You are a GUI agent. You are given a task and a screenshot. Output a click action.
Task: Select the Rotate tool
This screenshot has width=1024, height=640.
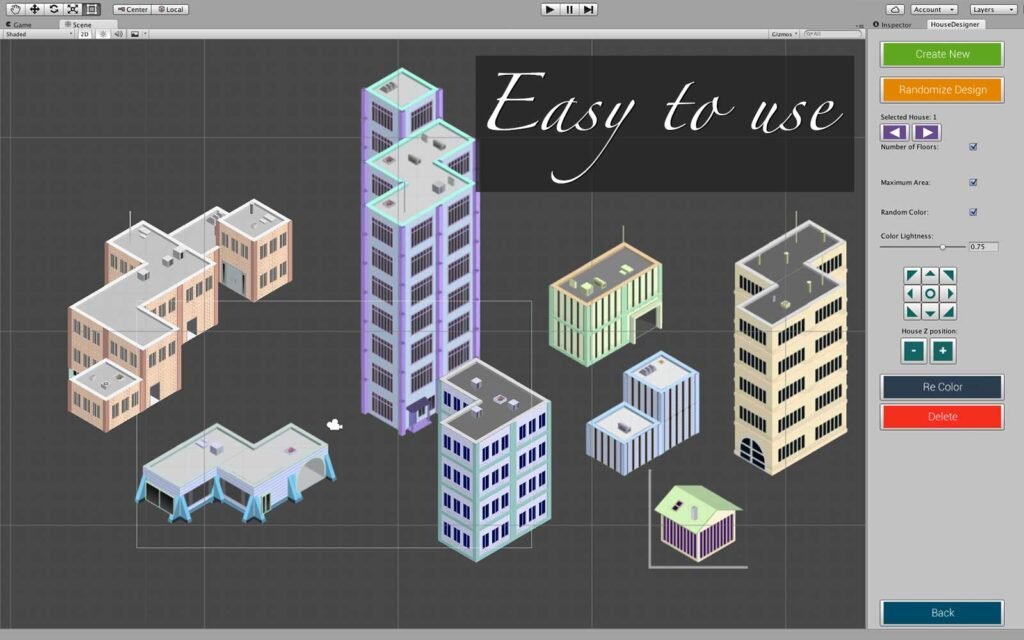pyautogui.click(x=54, y=9)
